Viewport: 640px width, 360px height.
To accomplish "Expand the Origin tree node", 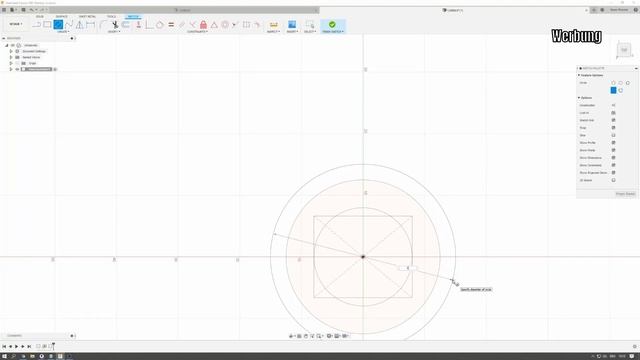I will click(11, 63).
